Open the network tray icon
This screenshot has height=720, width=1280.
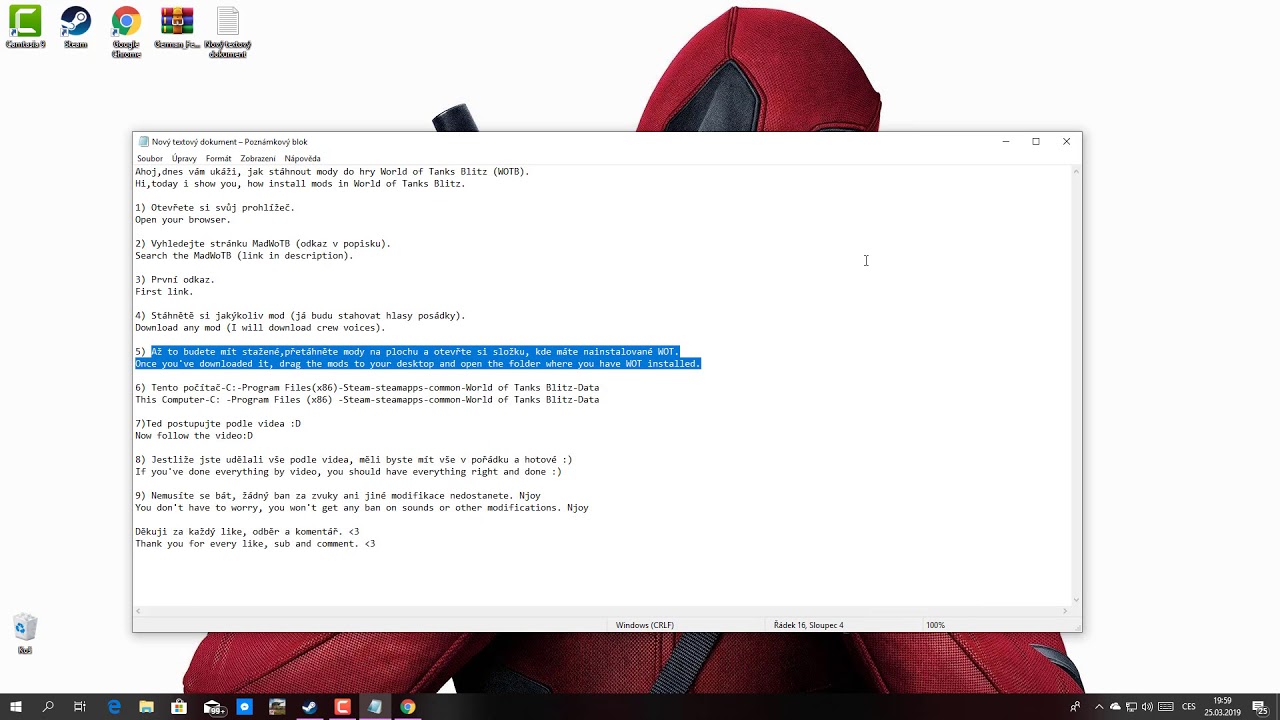(x=1132, y=707)
